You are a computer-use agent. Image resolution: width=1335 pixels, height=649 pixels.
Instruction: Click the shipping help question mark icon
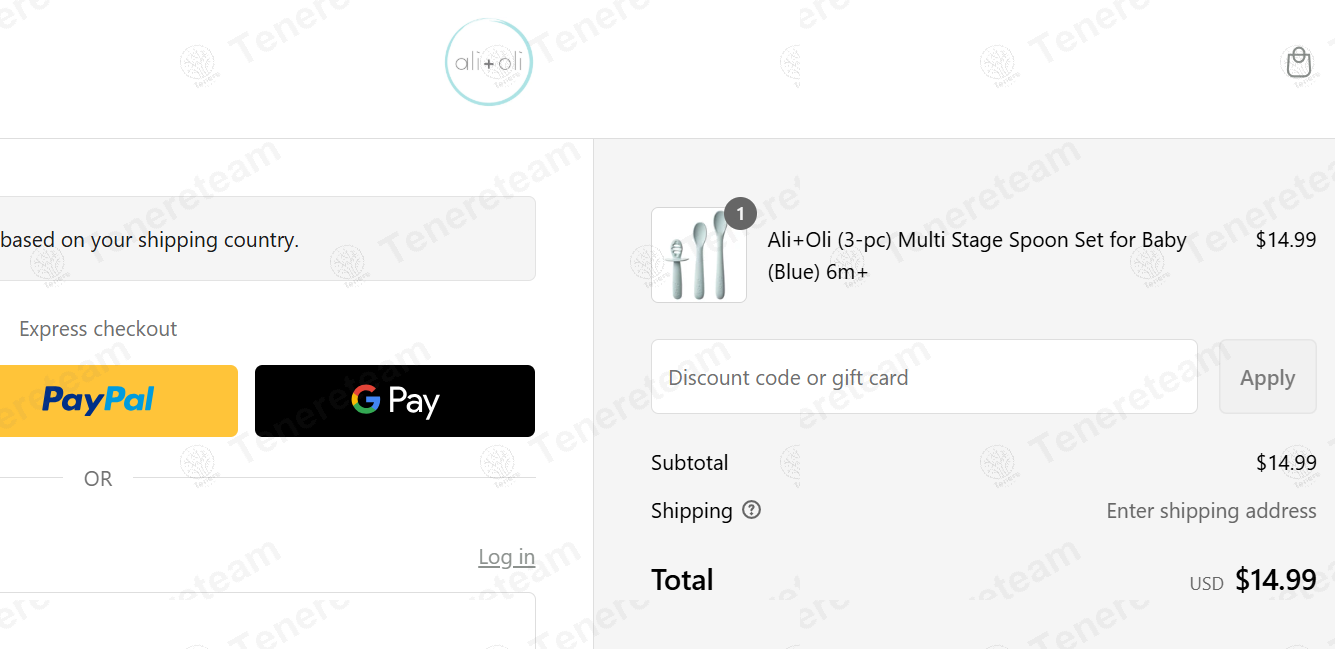click(x=752, y=510)
